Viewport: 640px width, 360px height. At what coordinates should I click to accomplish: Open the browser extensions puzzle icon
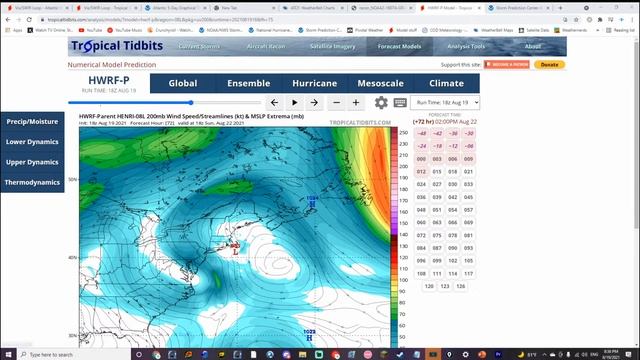600,19
